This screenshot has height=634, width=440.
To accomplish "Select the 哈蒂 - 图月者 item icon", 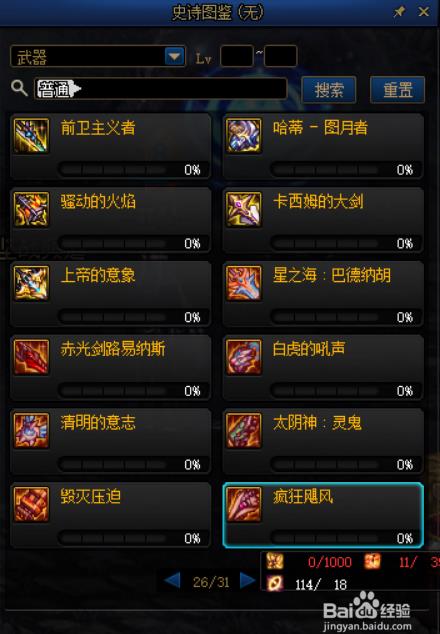I will click(x=243, y=135).
